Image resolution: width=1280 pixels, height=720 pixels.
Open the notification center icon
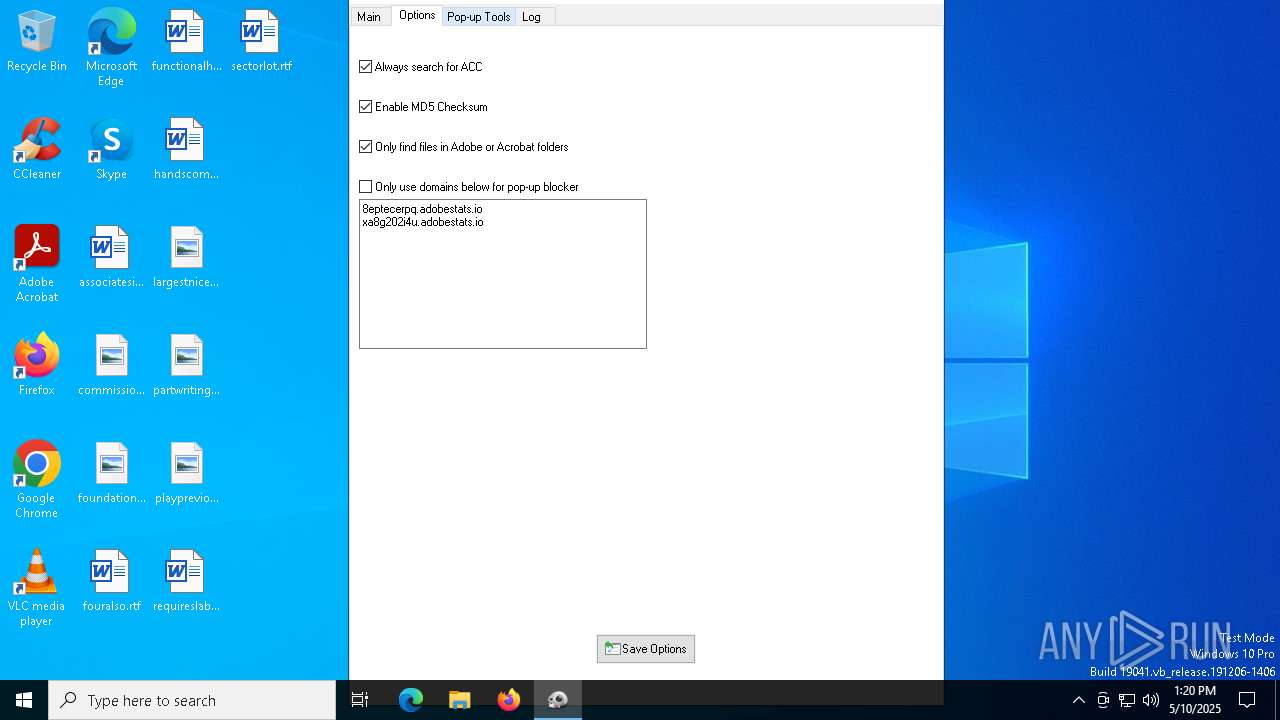tap(1248, 700)
